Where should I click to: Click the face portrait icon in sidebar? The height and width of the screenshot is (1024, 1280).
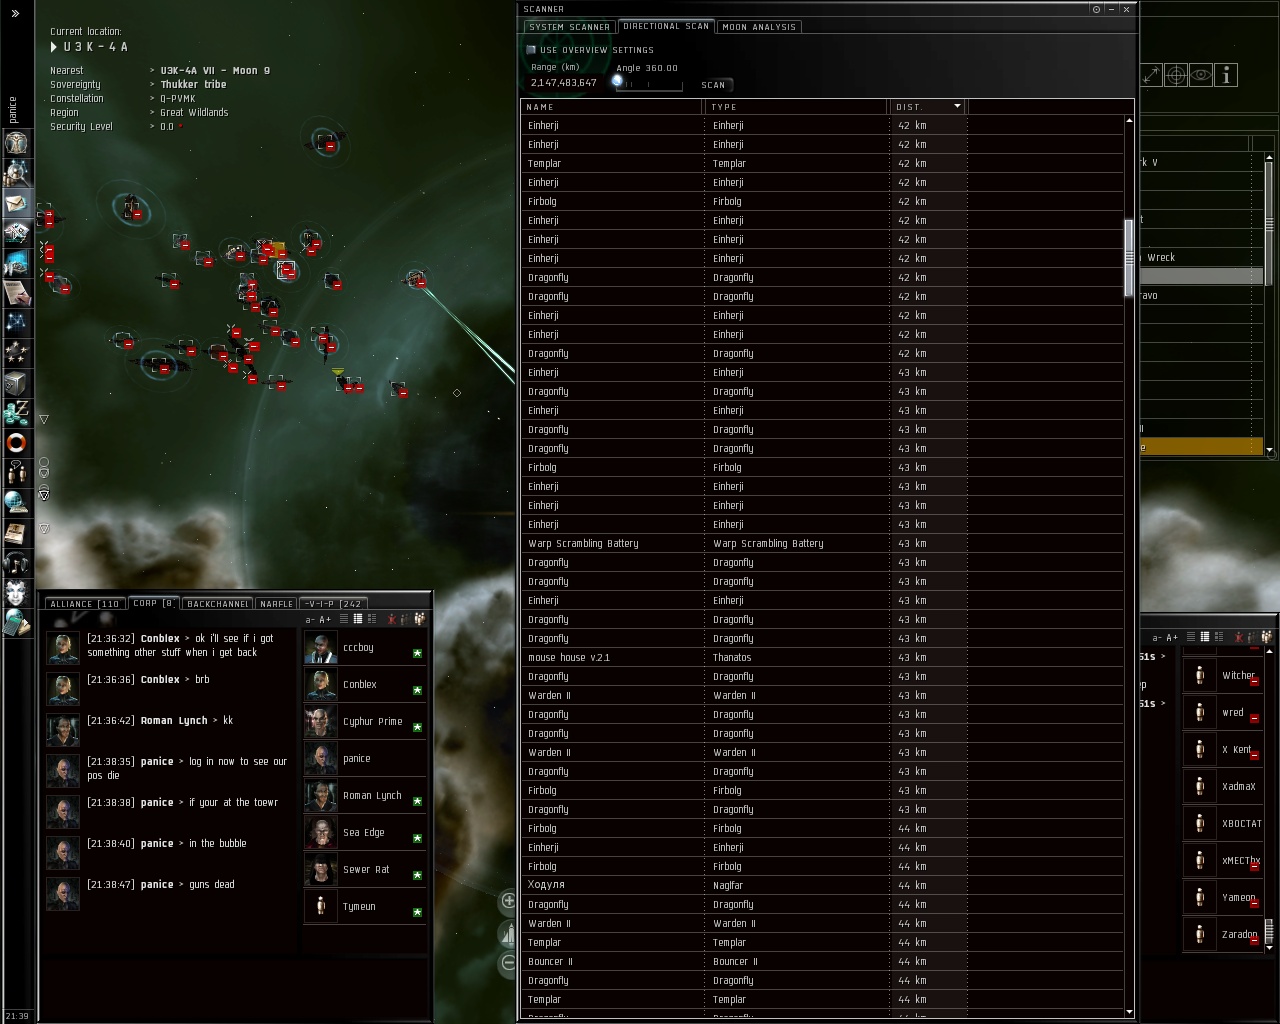point(16,593)
